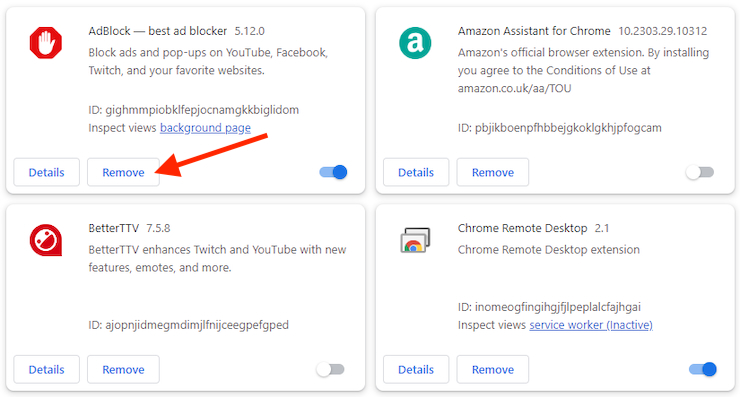The image size is (740, 397).
Task: Click the Amazon Assistant green icon
Action: click(415, 43)
